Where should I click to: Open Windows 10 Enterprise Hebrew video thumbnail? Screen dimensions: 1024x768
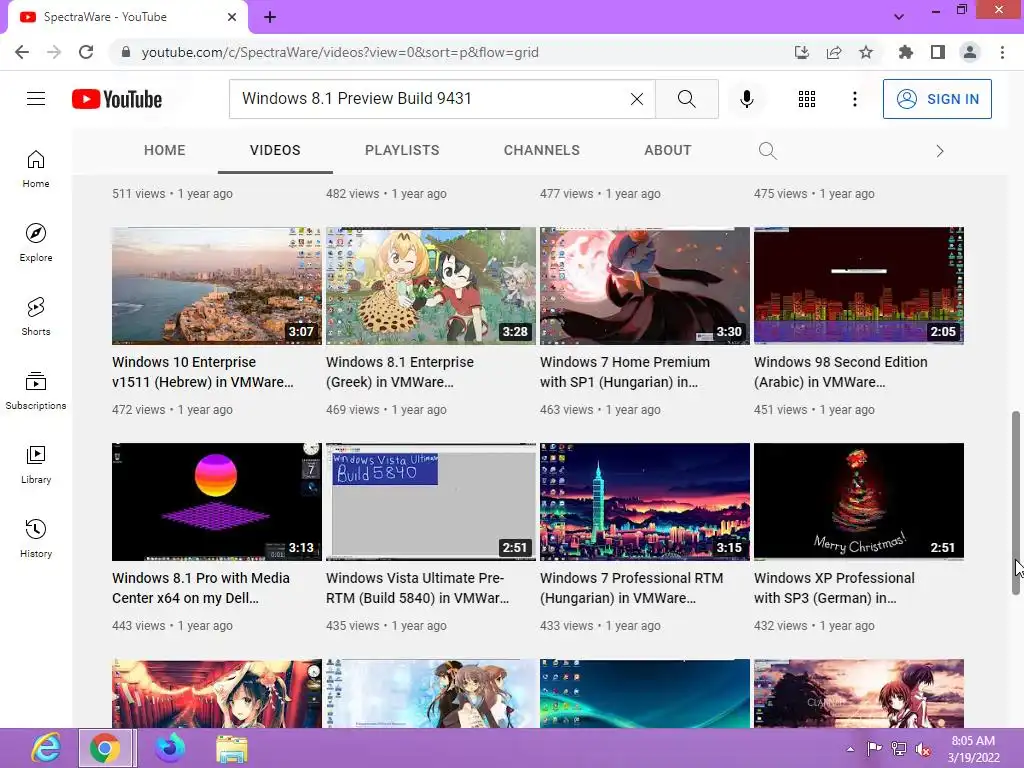click(217, 285)
